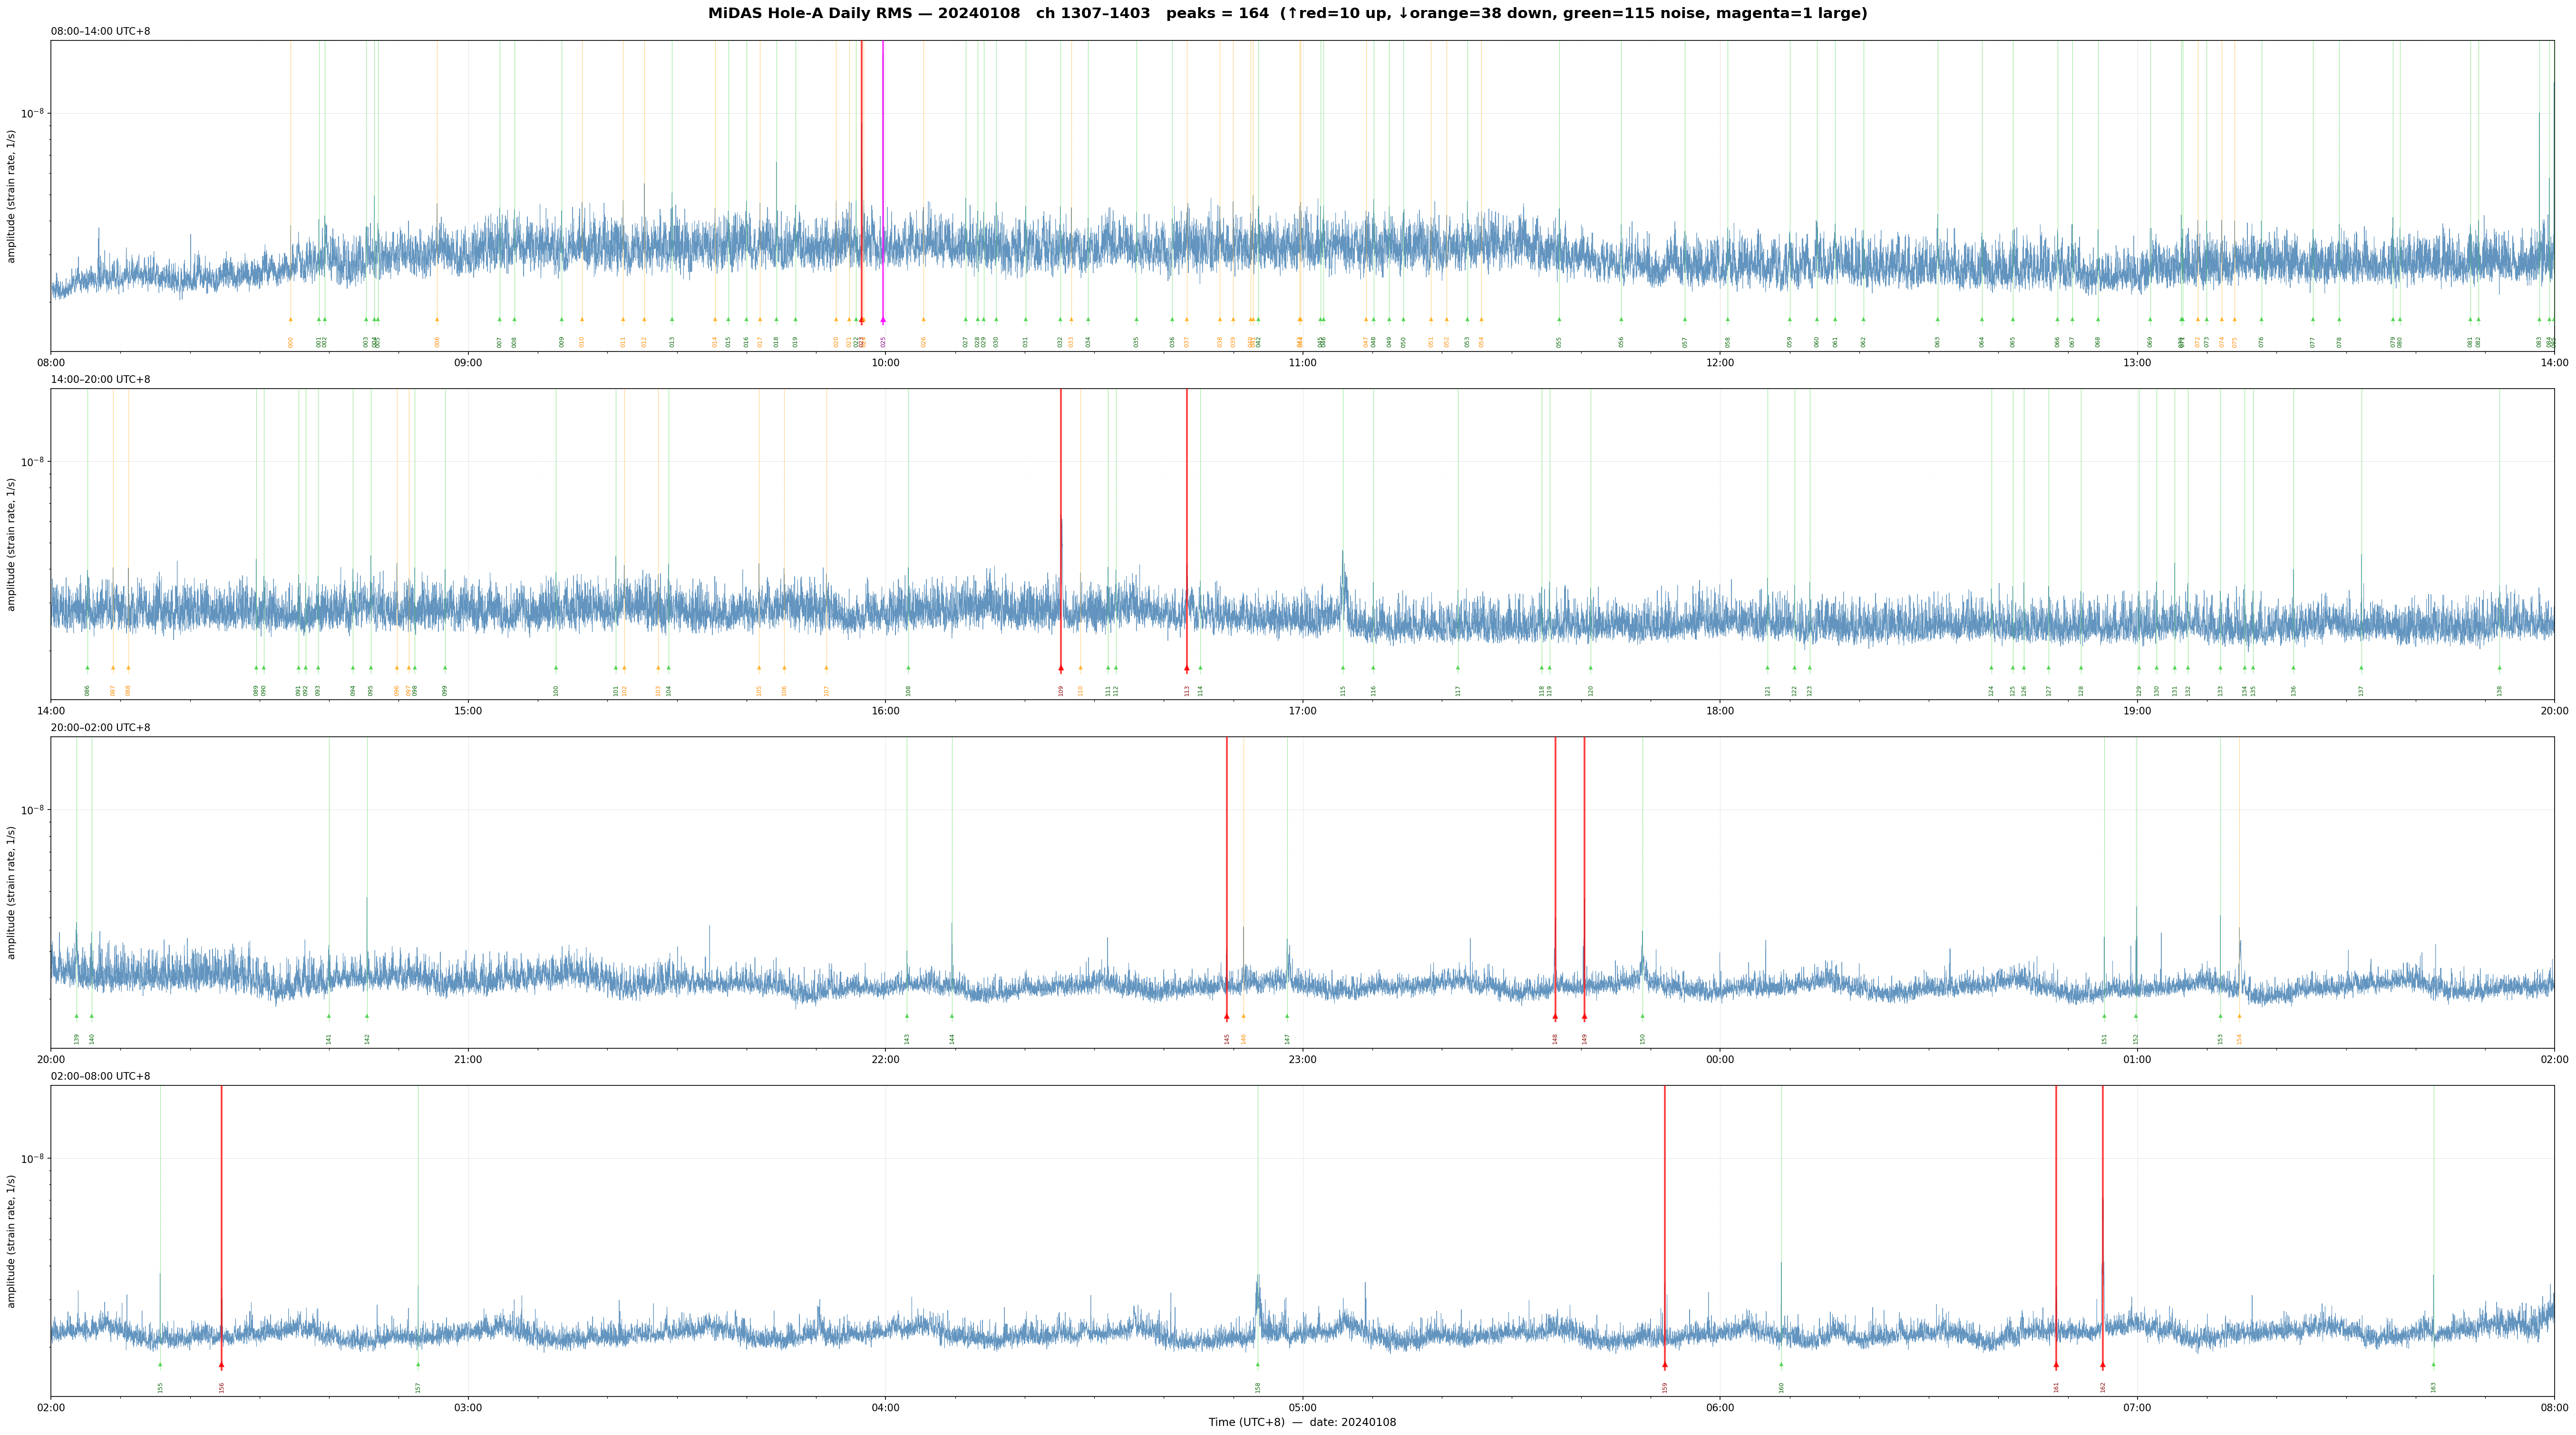Click the green noise marker triangle above 138
The height and width of the screenshot is (1435, 2576).
[x=2499, y=668]
